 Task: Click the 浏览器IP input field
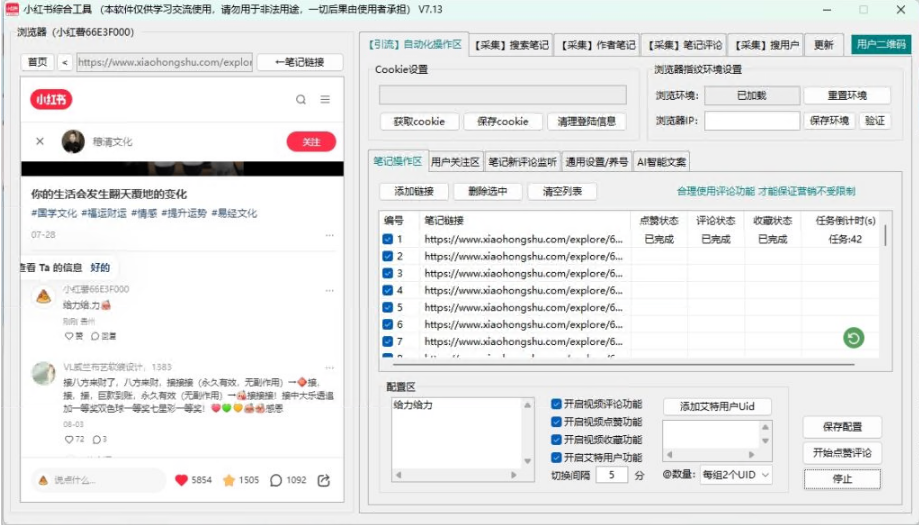752,121
